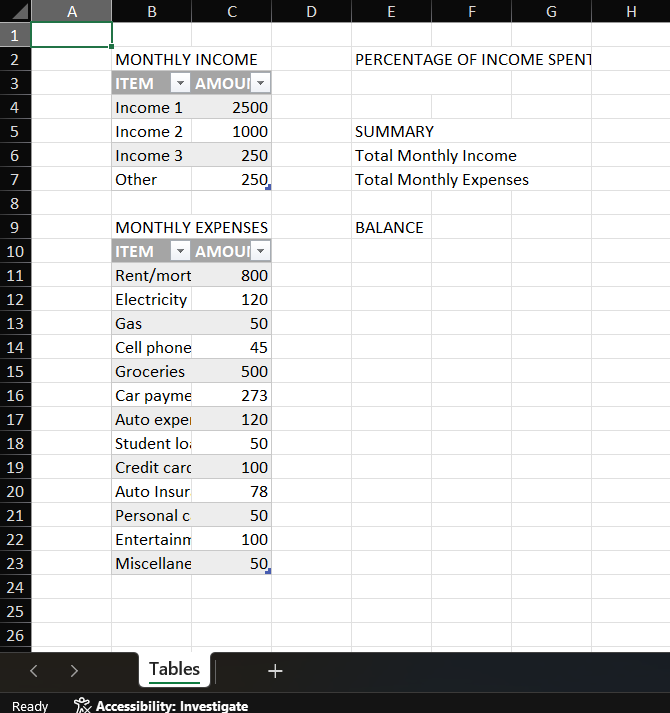670x713 pixels.
Task: Select the Personal care cell
Action: point(151,515)
